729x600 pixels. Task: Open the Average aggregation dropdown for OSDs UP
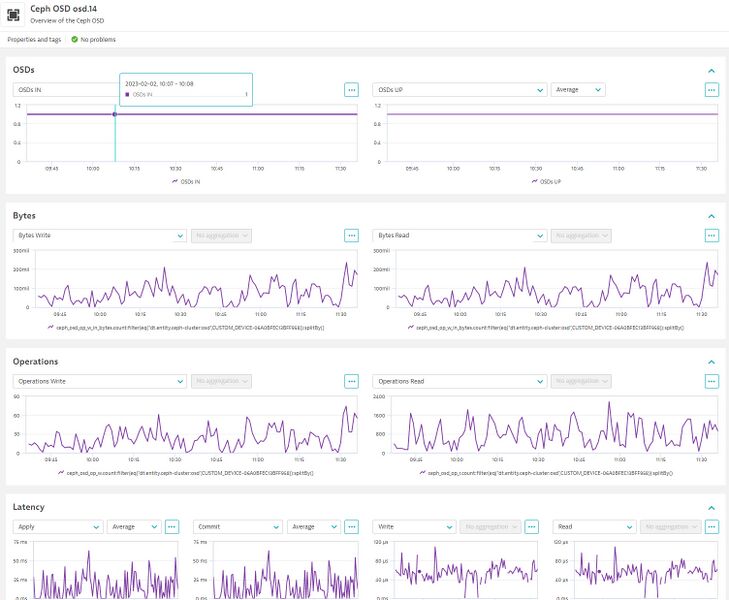point(578,89)
